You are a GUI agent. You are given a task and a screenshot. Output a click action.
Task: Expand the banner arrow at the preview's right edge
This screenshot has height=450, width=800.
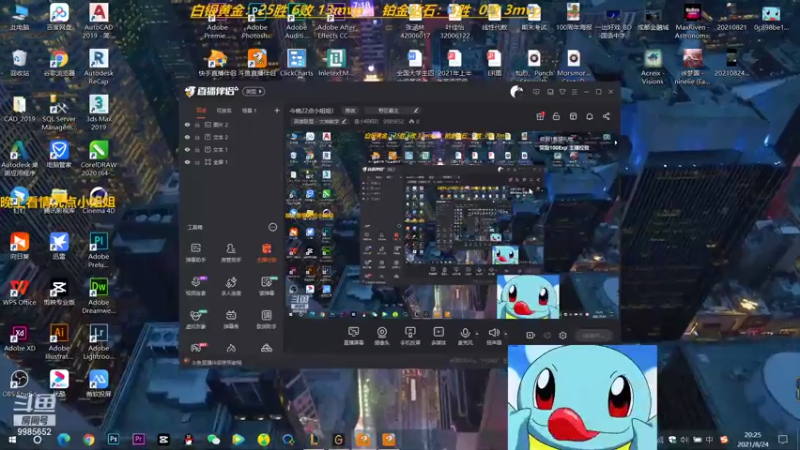(x=616, y=143)
